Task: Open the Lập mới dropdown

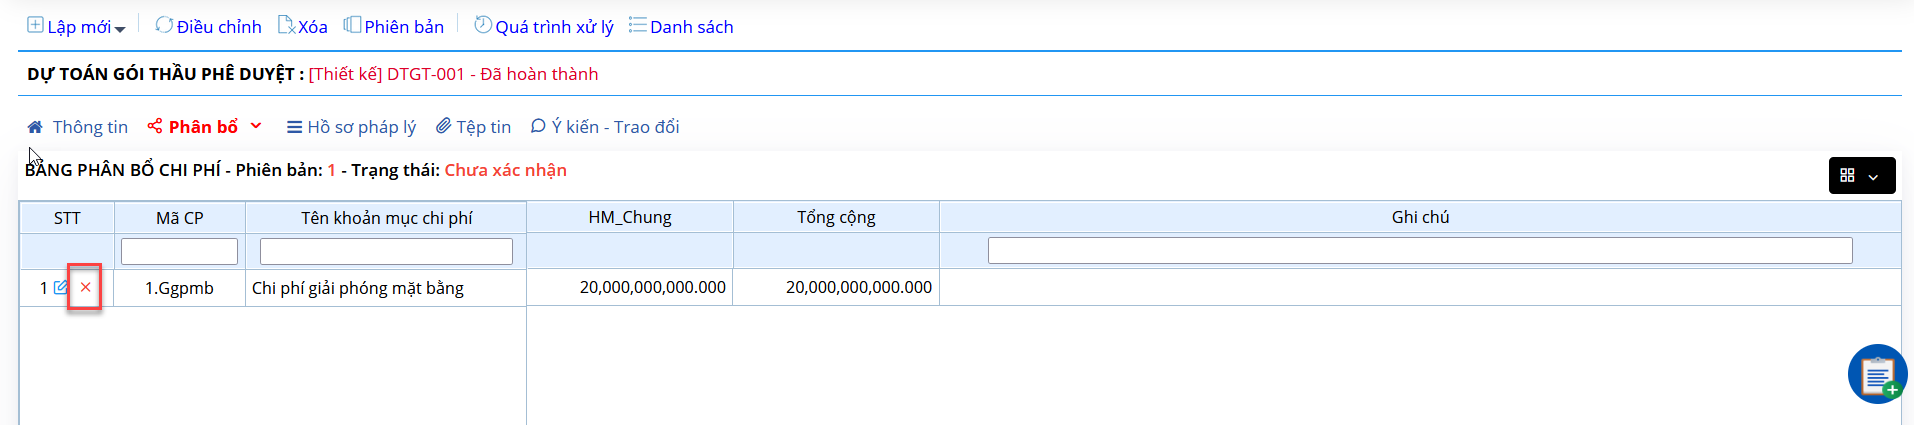Action: pos(76,26)
